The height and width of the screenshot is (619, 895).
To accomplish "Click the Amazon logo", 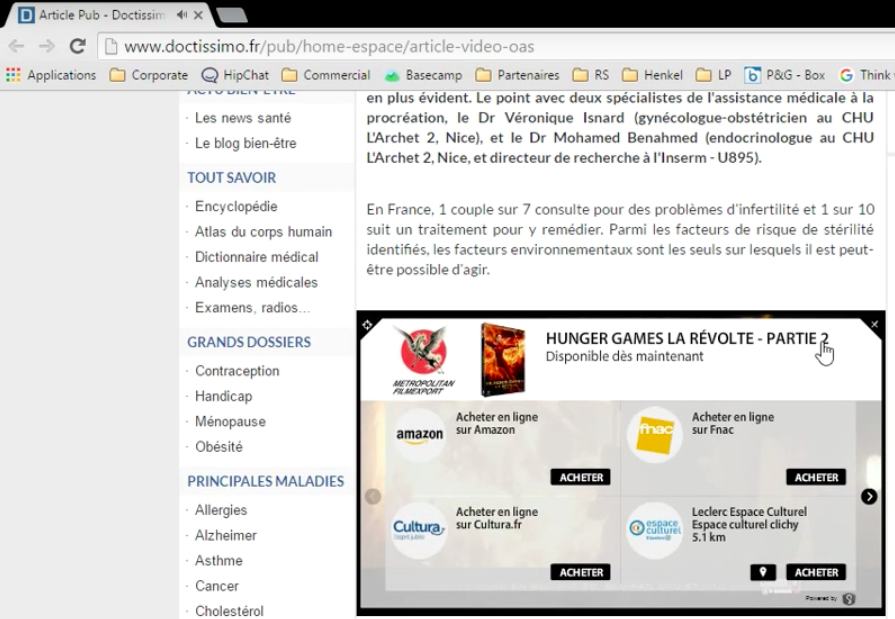I will (420, 435).
